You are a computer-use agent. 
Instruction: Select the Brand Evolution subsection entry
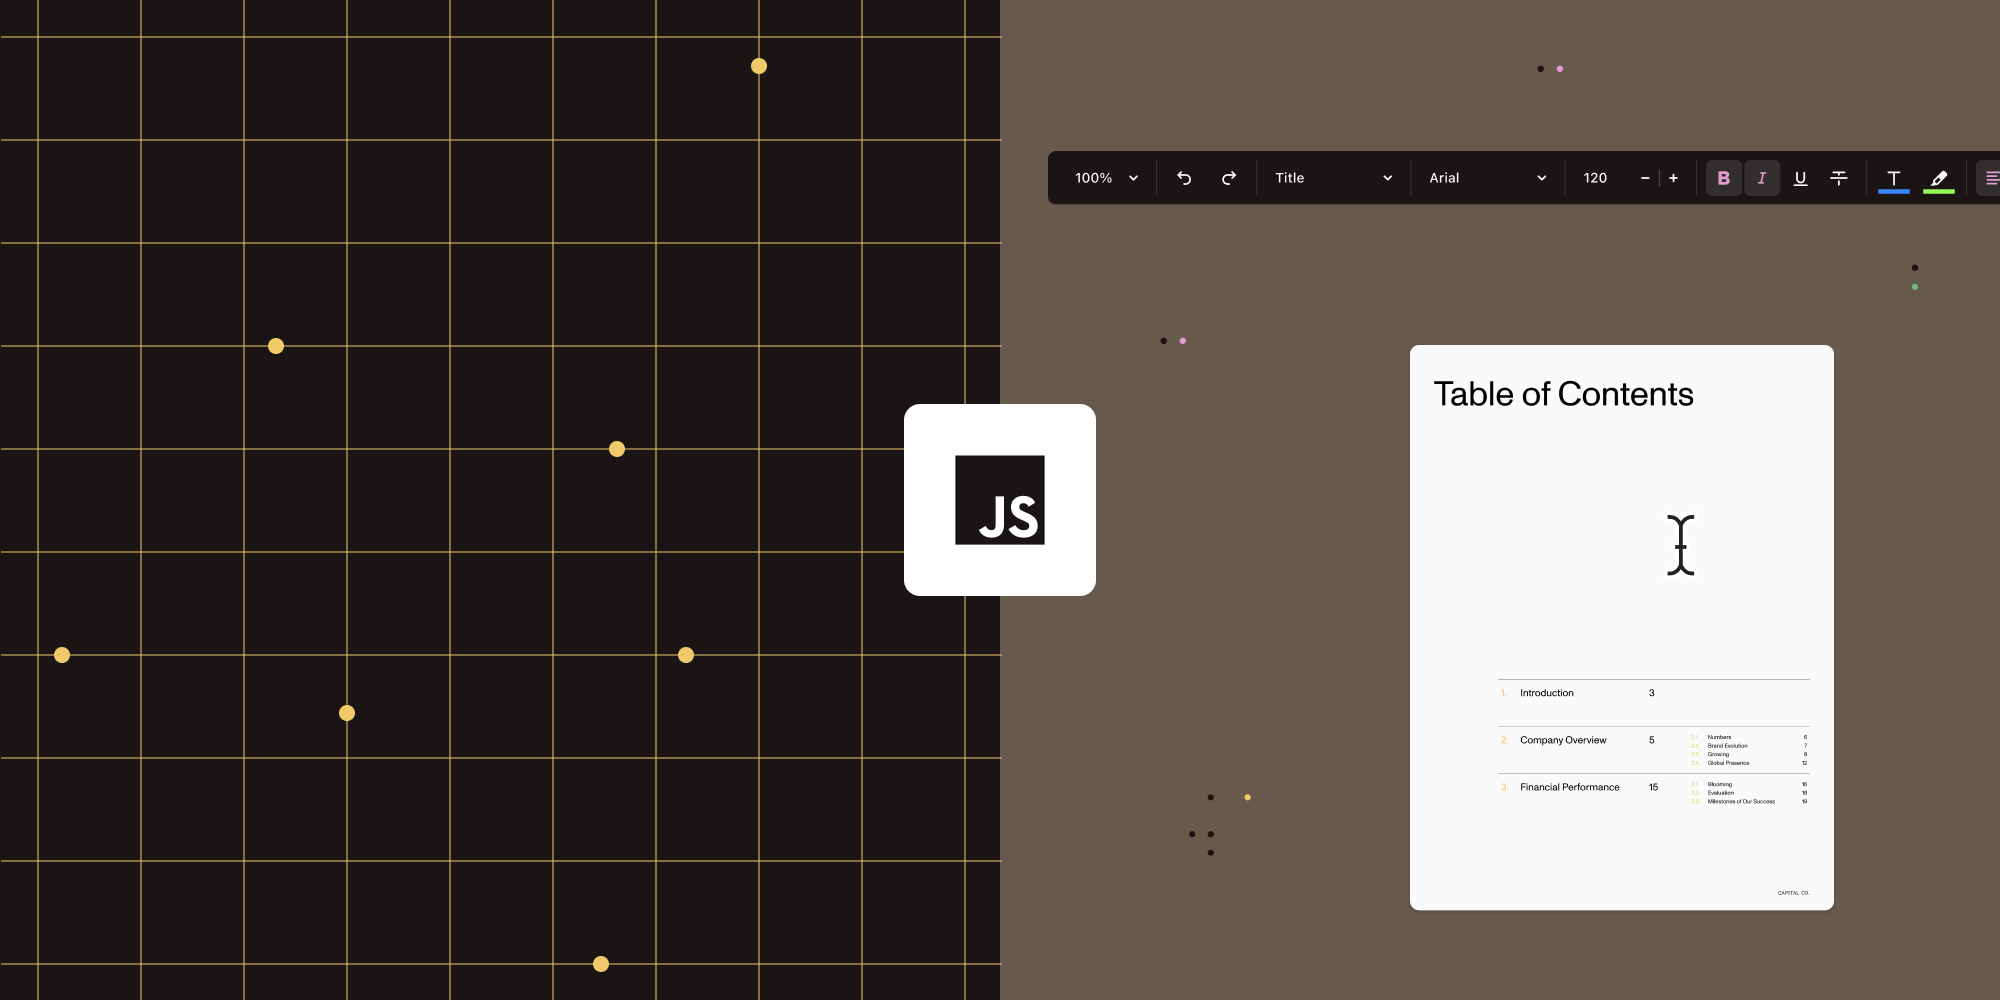pyautogui.click(x=1727, y=746)
